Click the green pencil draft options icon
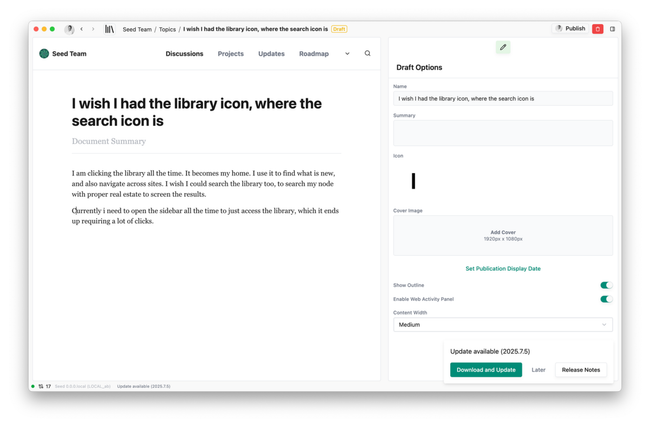Image resolution: width=650 pixels, height=427 pixels. (503, 47)
